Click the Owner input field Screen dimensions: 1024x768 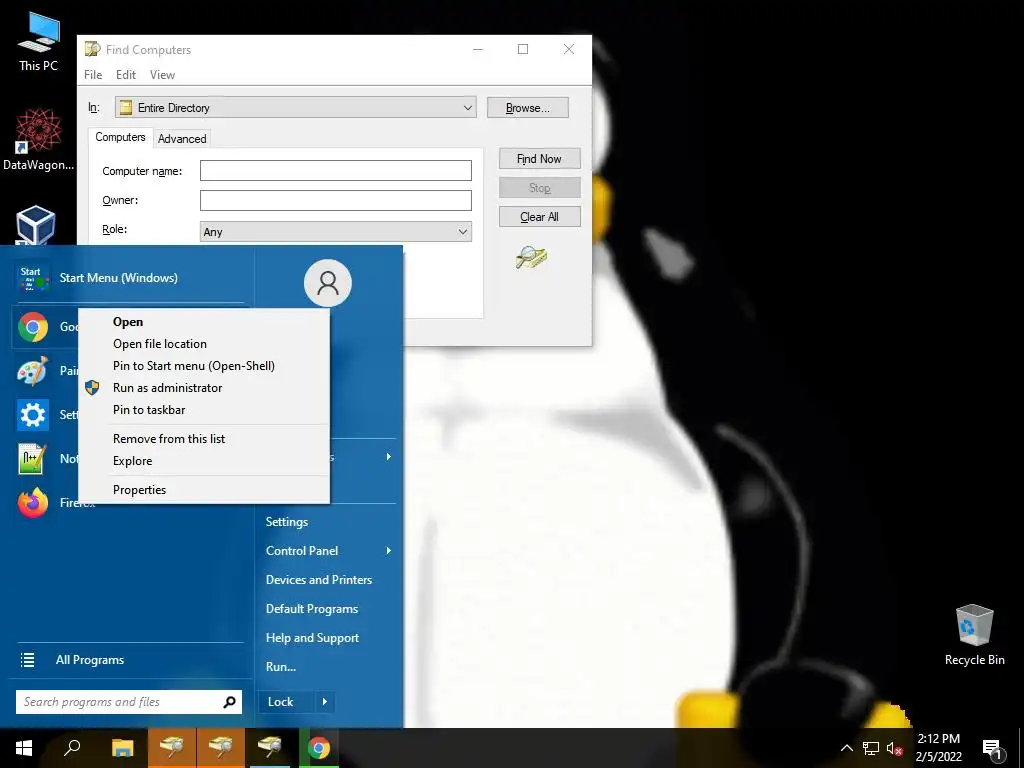pyautogui.click(x=336, y=200)
